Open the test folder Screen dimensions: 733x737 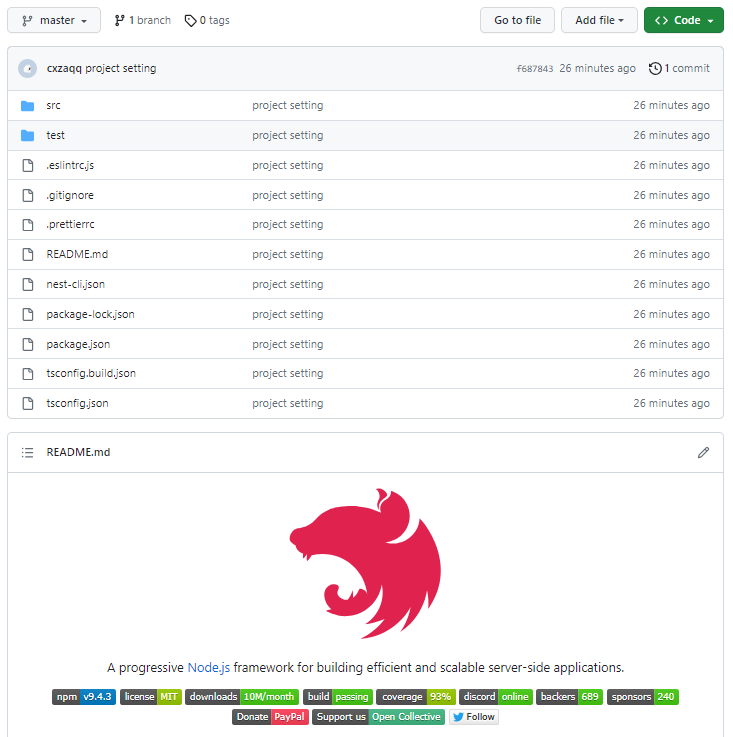coord(55,135)
